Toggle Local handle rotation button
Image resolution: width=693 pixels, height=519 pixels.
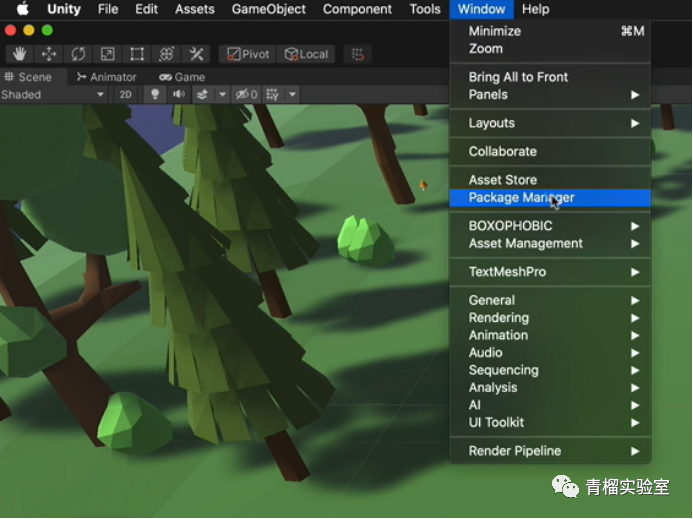[306, 54]
